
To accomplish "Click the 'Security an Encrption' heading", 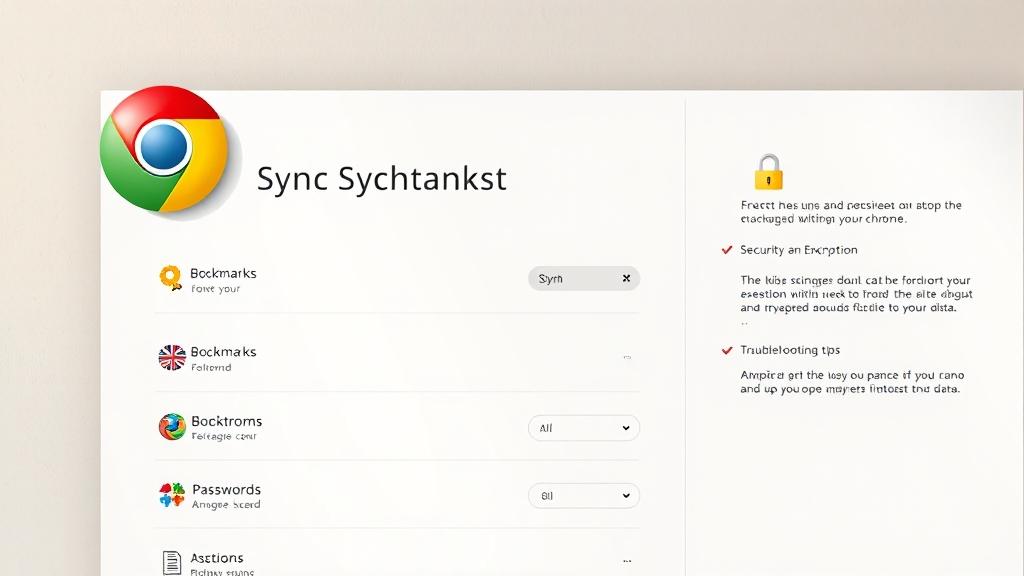I will click(799, 249).
